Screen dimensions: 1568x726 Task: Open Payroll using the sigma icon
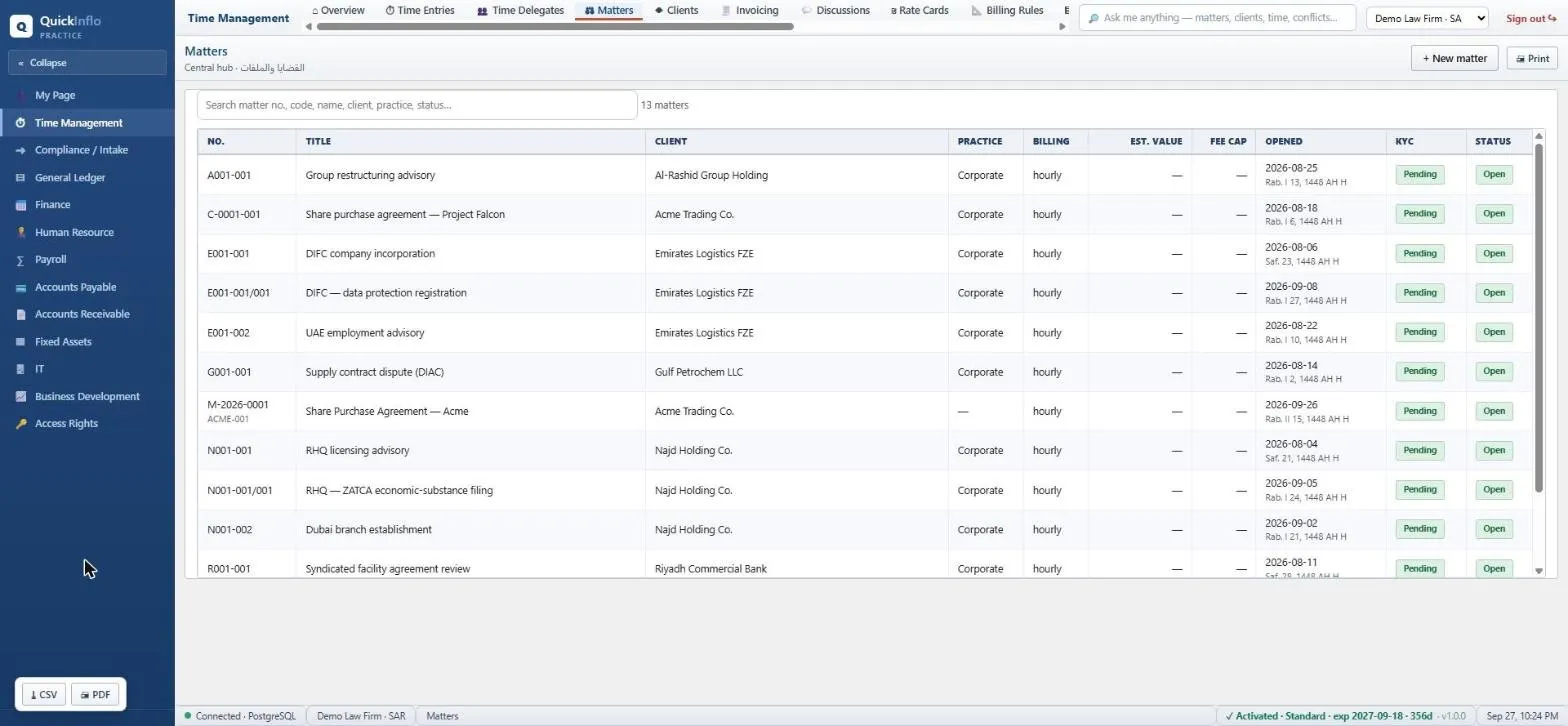[21, 260]
